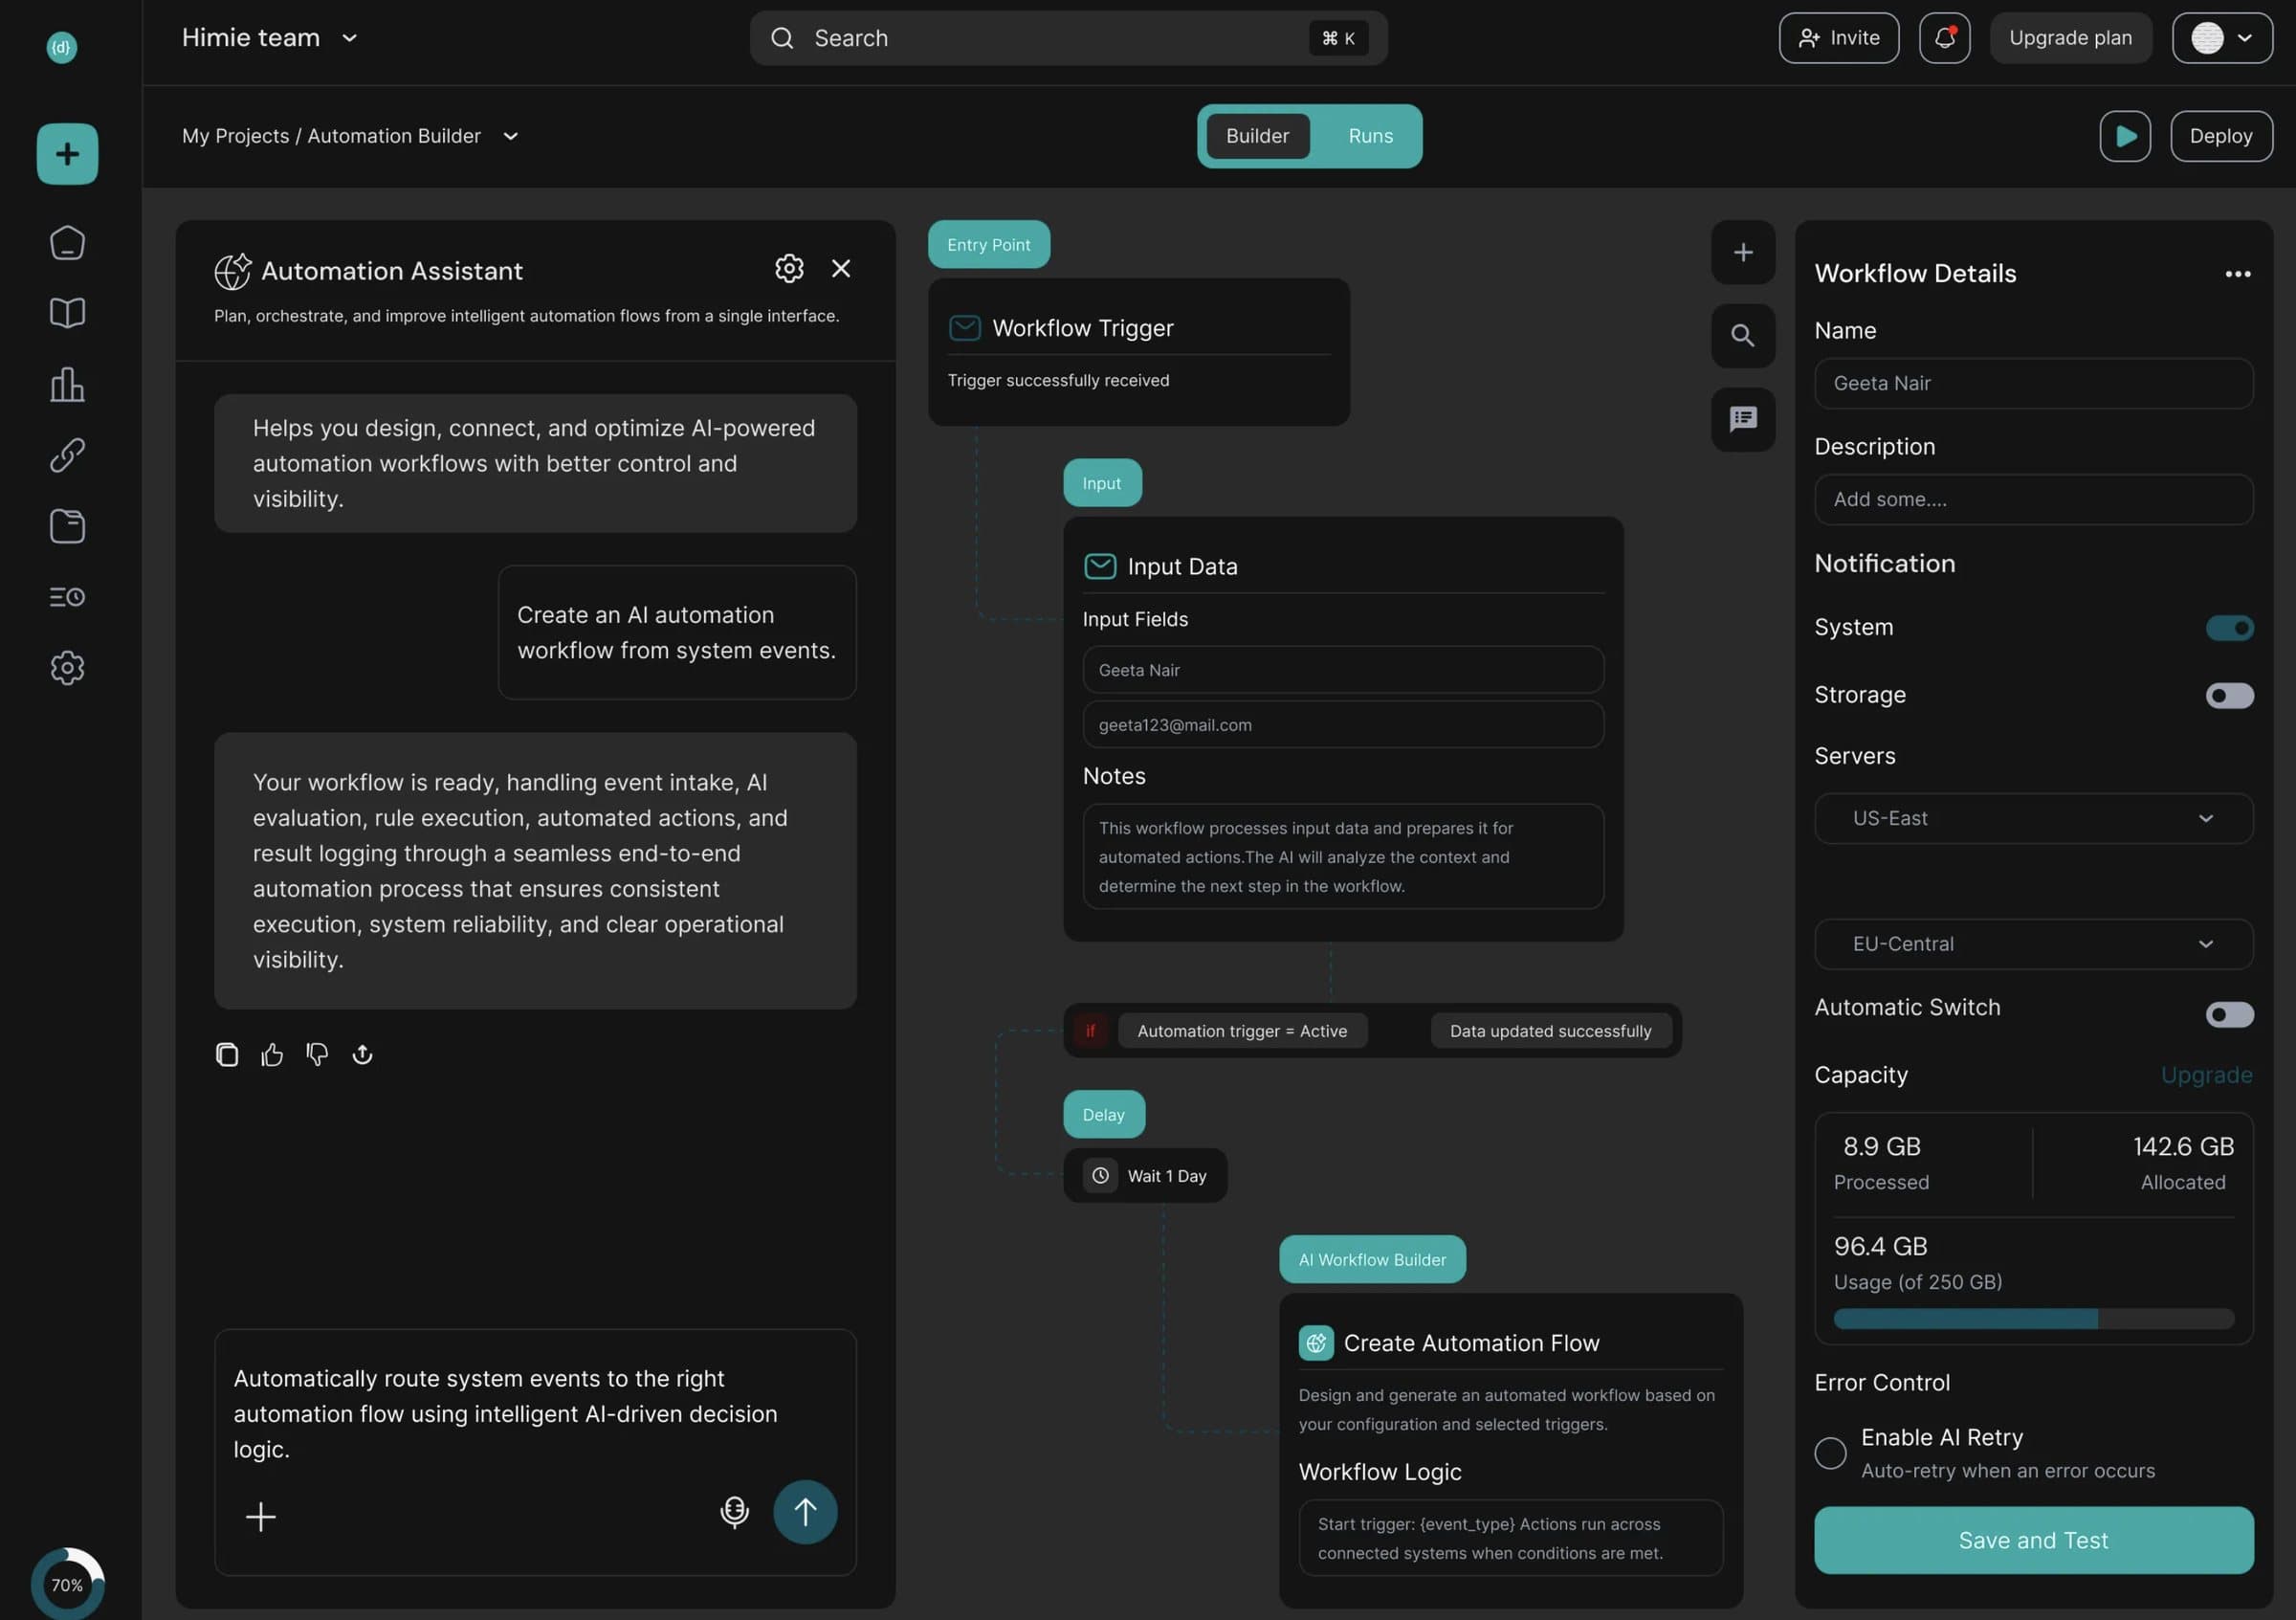Switch to the Builder tab
2296x1620 pixels.
click(1257, 136)
